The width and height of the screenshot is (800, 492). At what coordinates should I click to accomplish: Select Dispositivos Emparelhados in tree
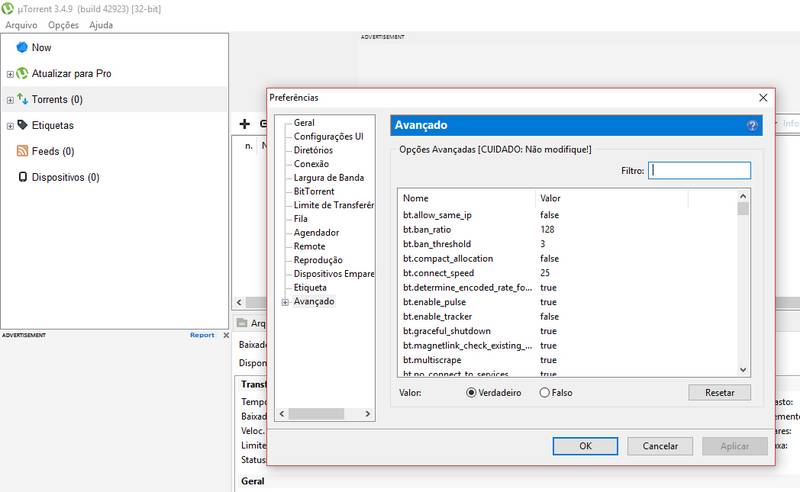pos(334,274)
